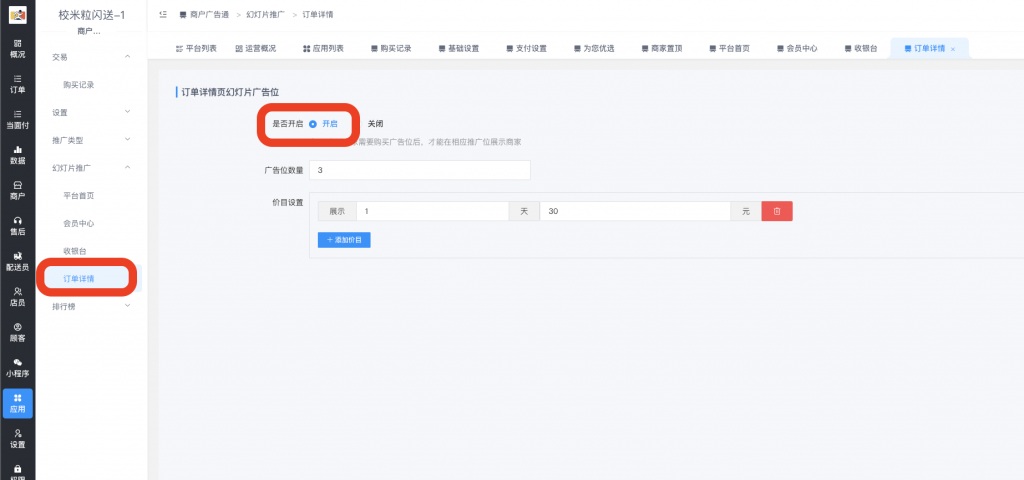Viewport: 1024px width, 480px height.
Task: Open 会员中心 in the sidebar menu
Action: (x=79, y=223)
